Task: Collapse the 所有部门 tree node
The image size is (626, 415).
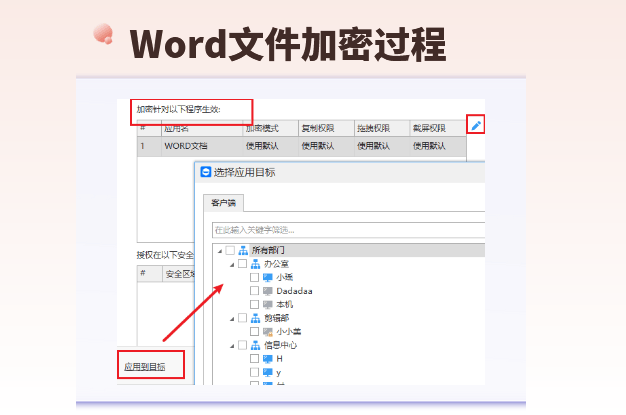Action: click(x=220, y=251)
